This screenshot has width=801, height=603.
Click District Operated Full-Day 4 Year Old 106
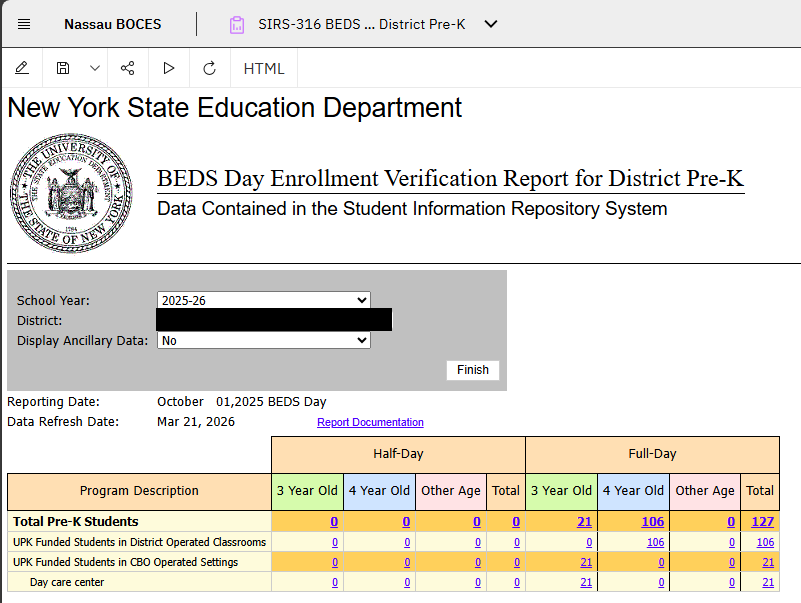coord(655,542)
